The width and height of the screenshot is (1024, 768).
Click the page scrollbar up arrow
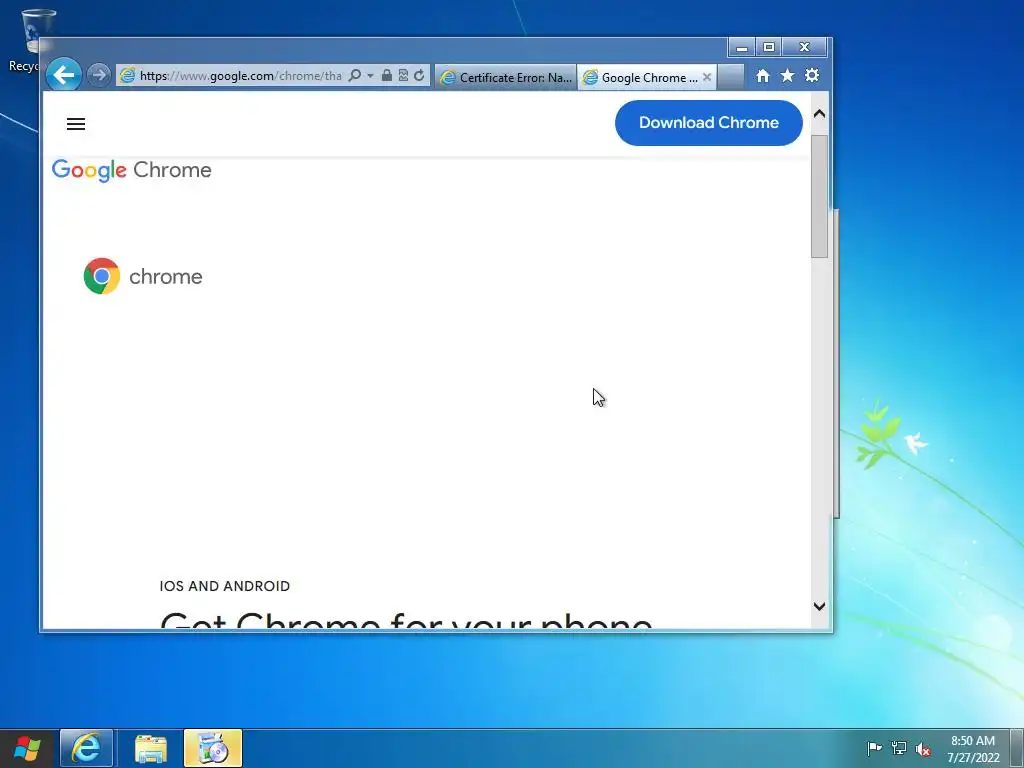click(820, 114)
